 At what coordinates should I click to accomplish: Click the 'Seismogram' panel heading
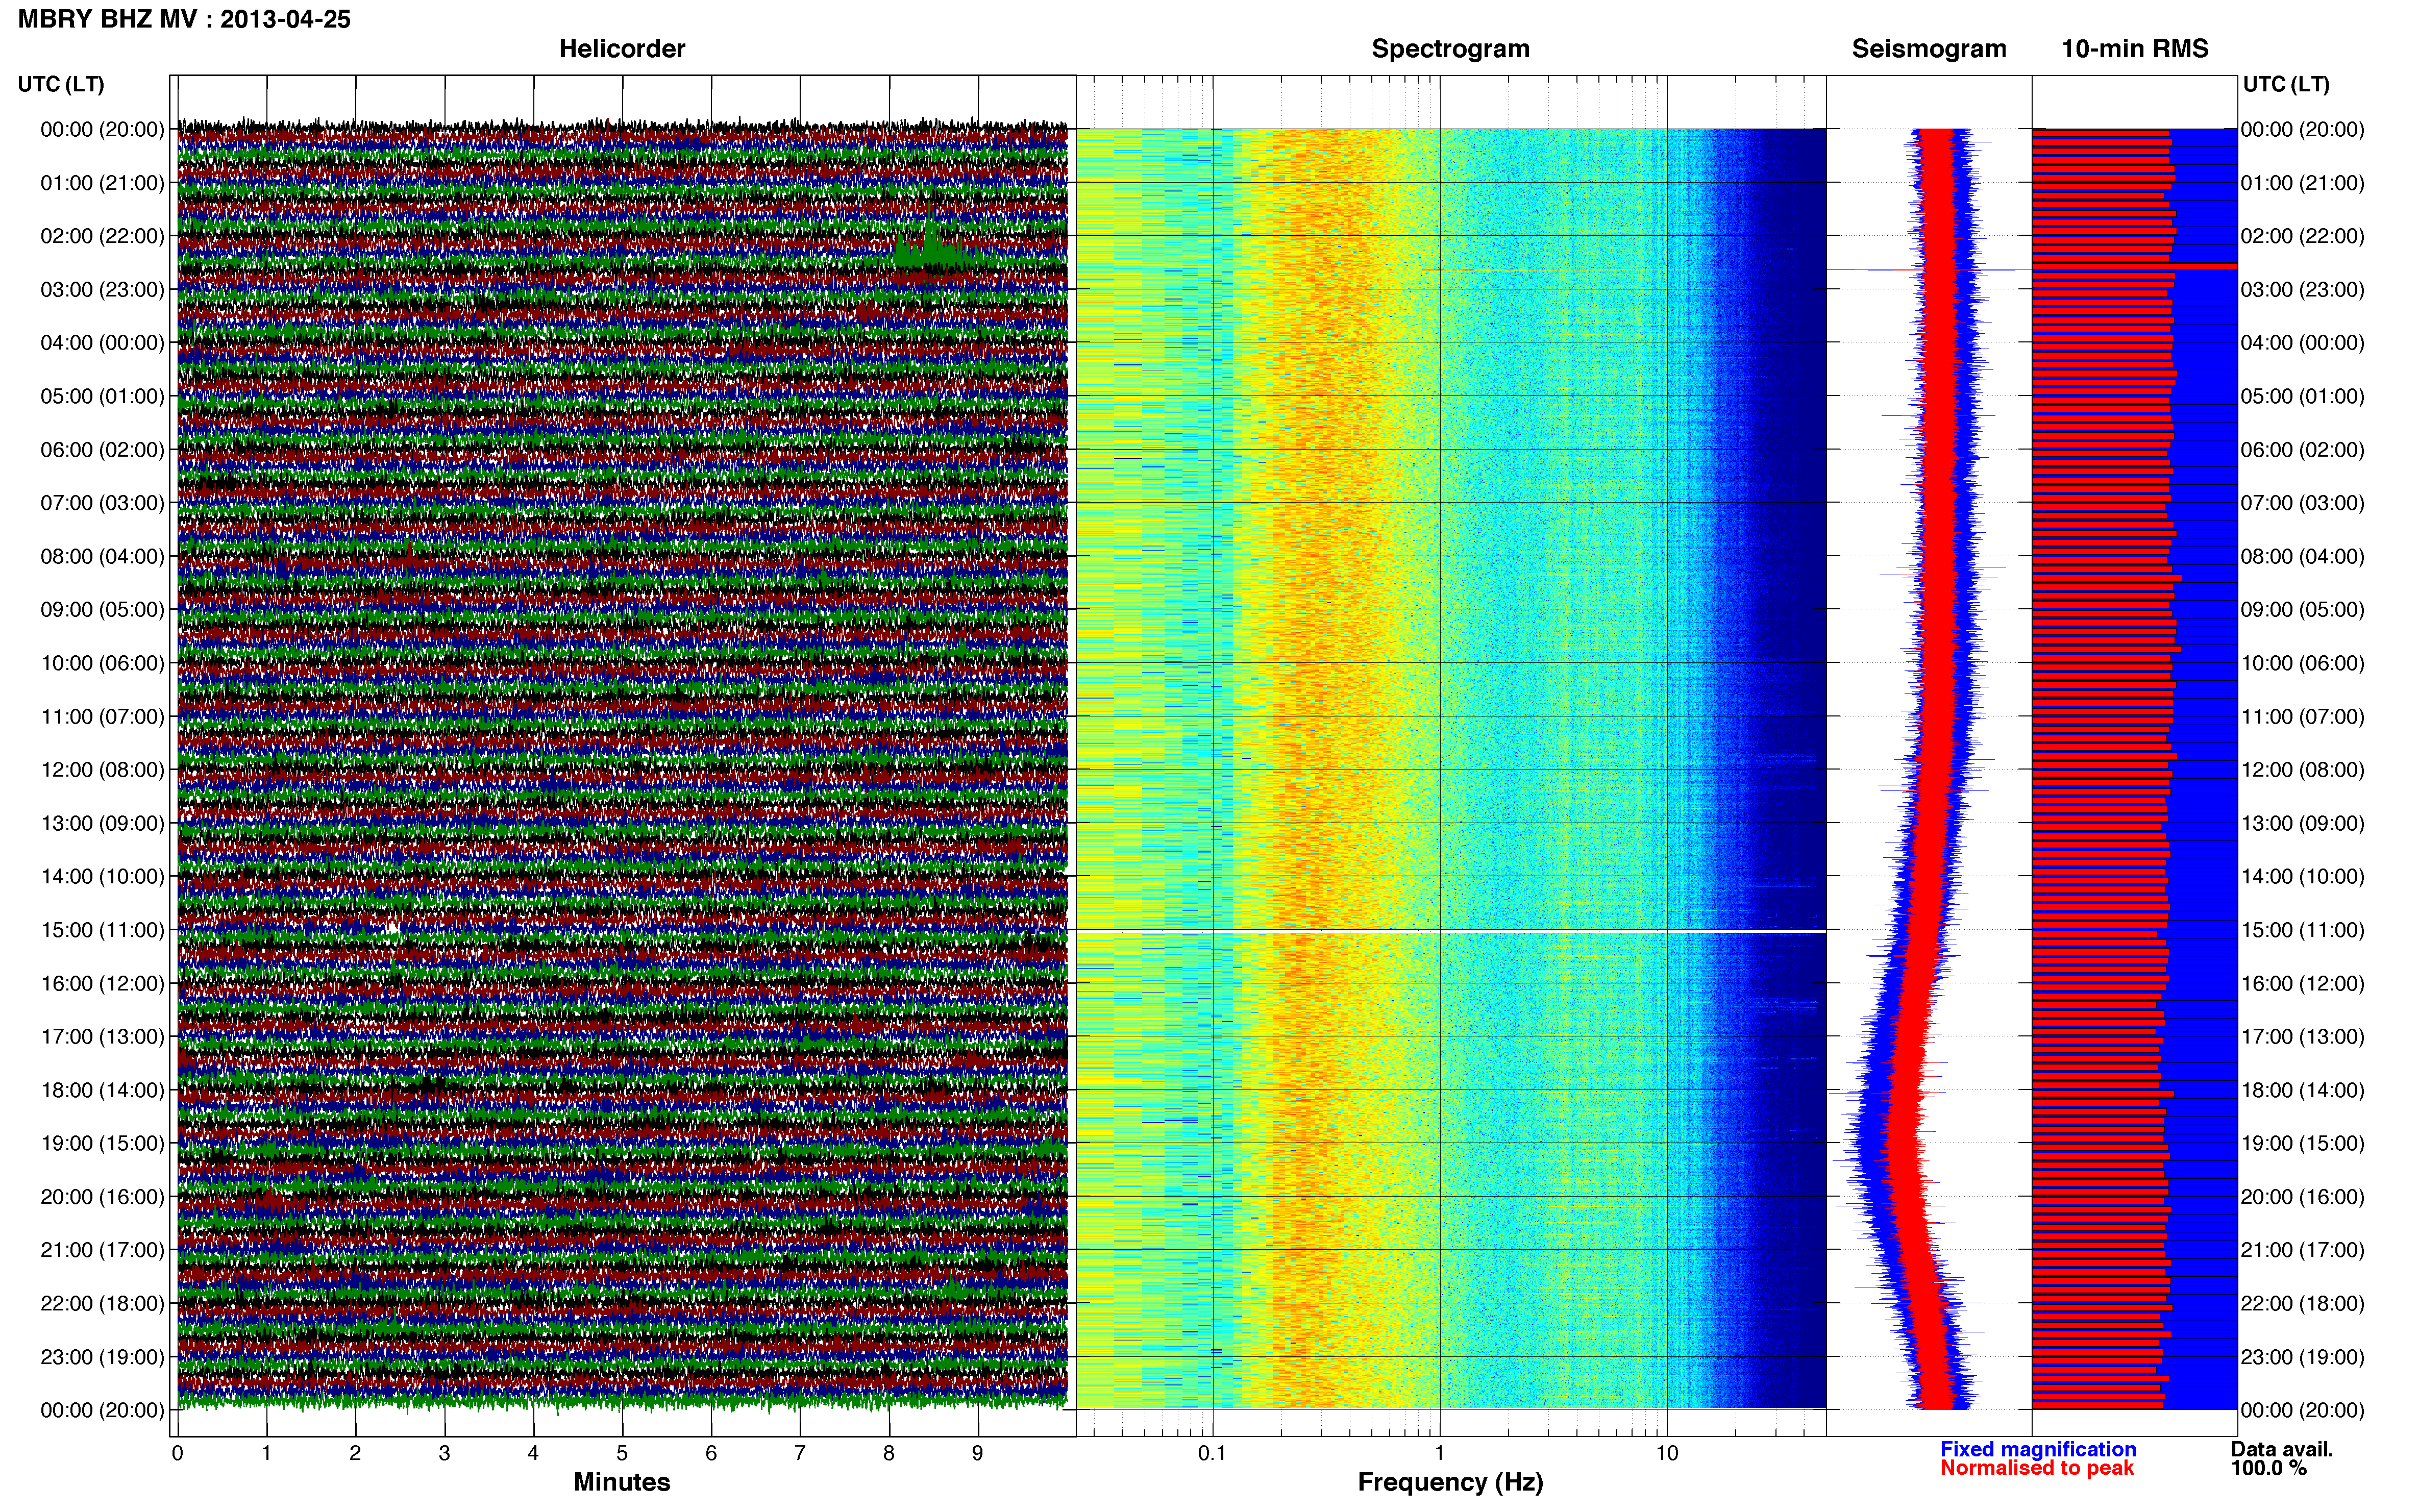(x=1929, y=49)
